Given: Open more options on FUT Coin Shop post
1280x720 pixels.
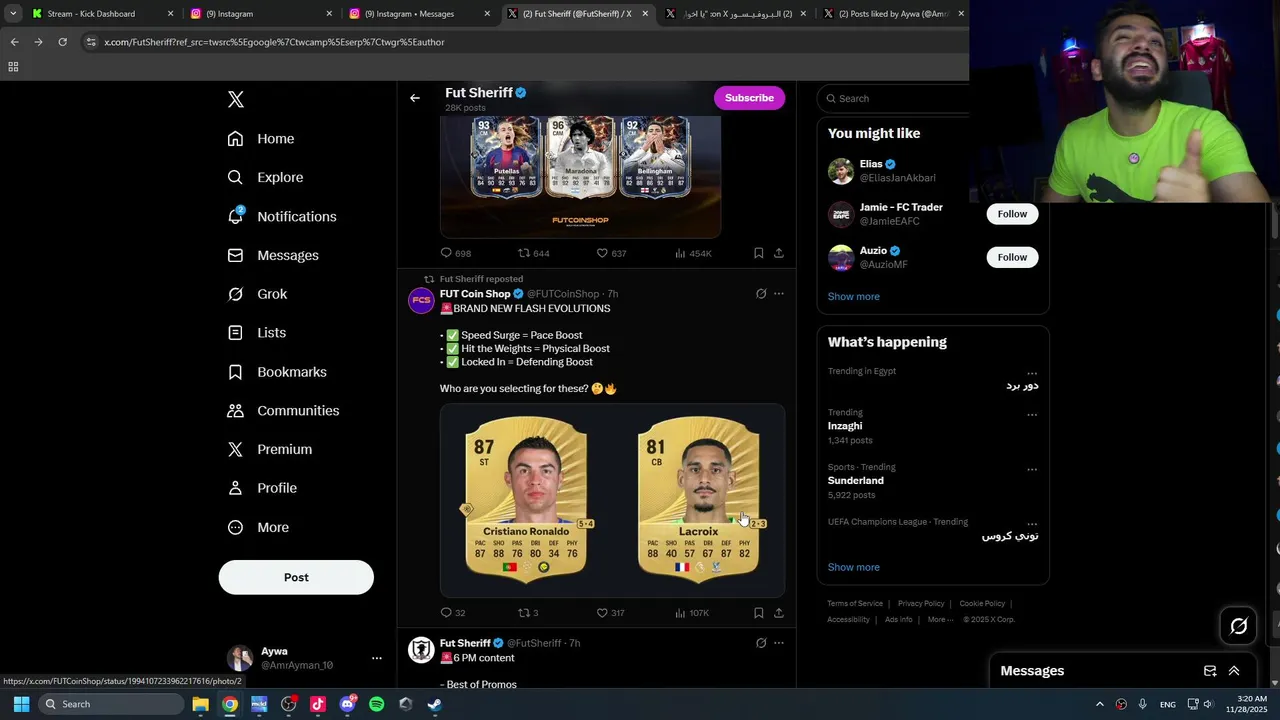Looking at the screenshot, I should tap(779, 294).
